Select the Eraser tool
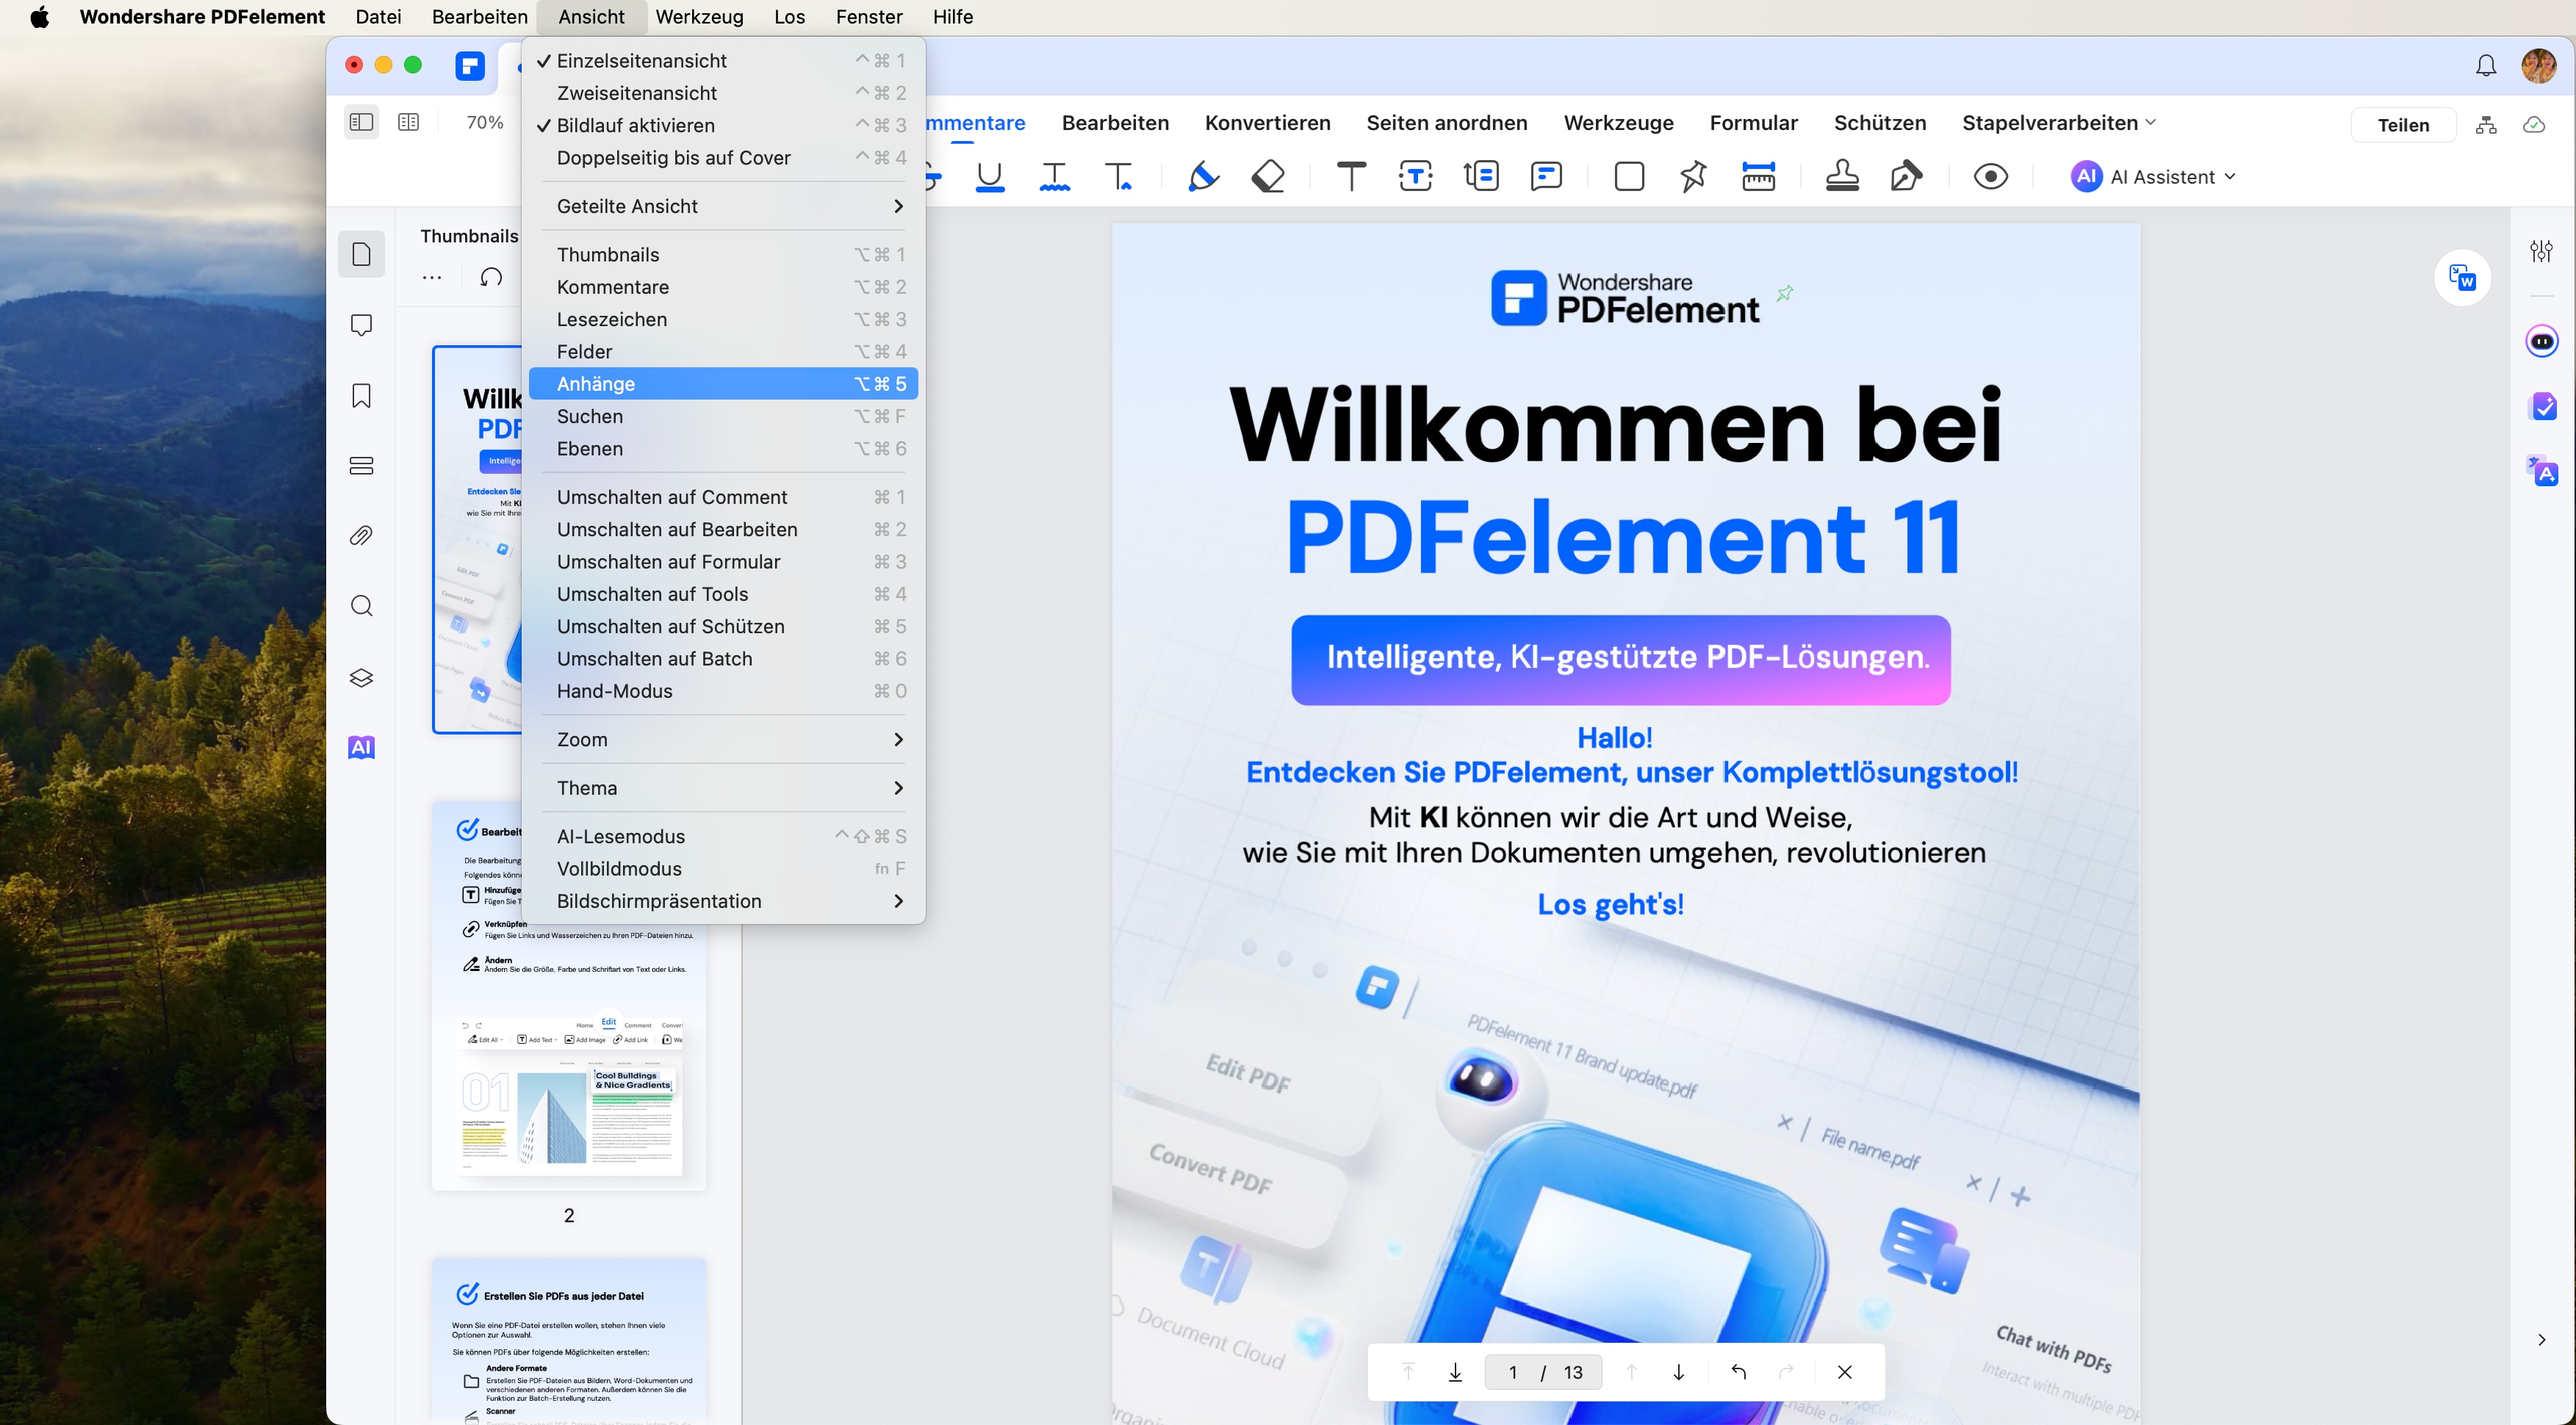 point(1268,176)
